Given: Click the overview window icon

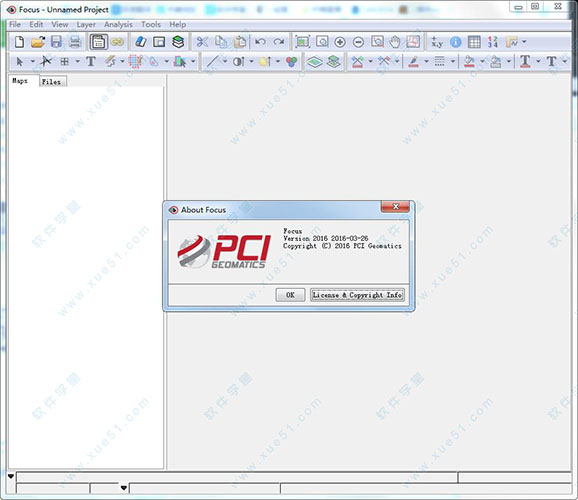Looking at the screenshot, I should (159, 42).
